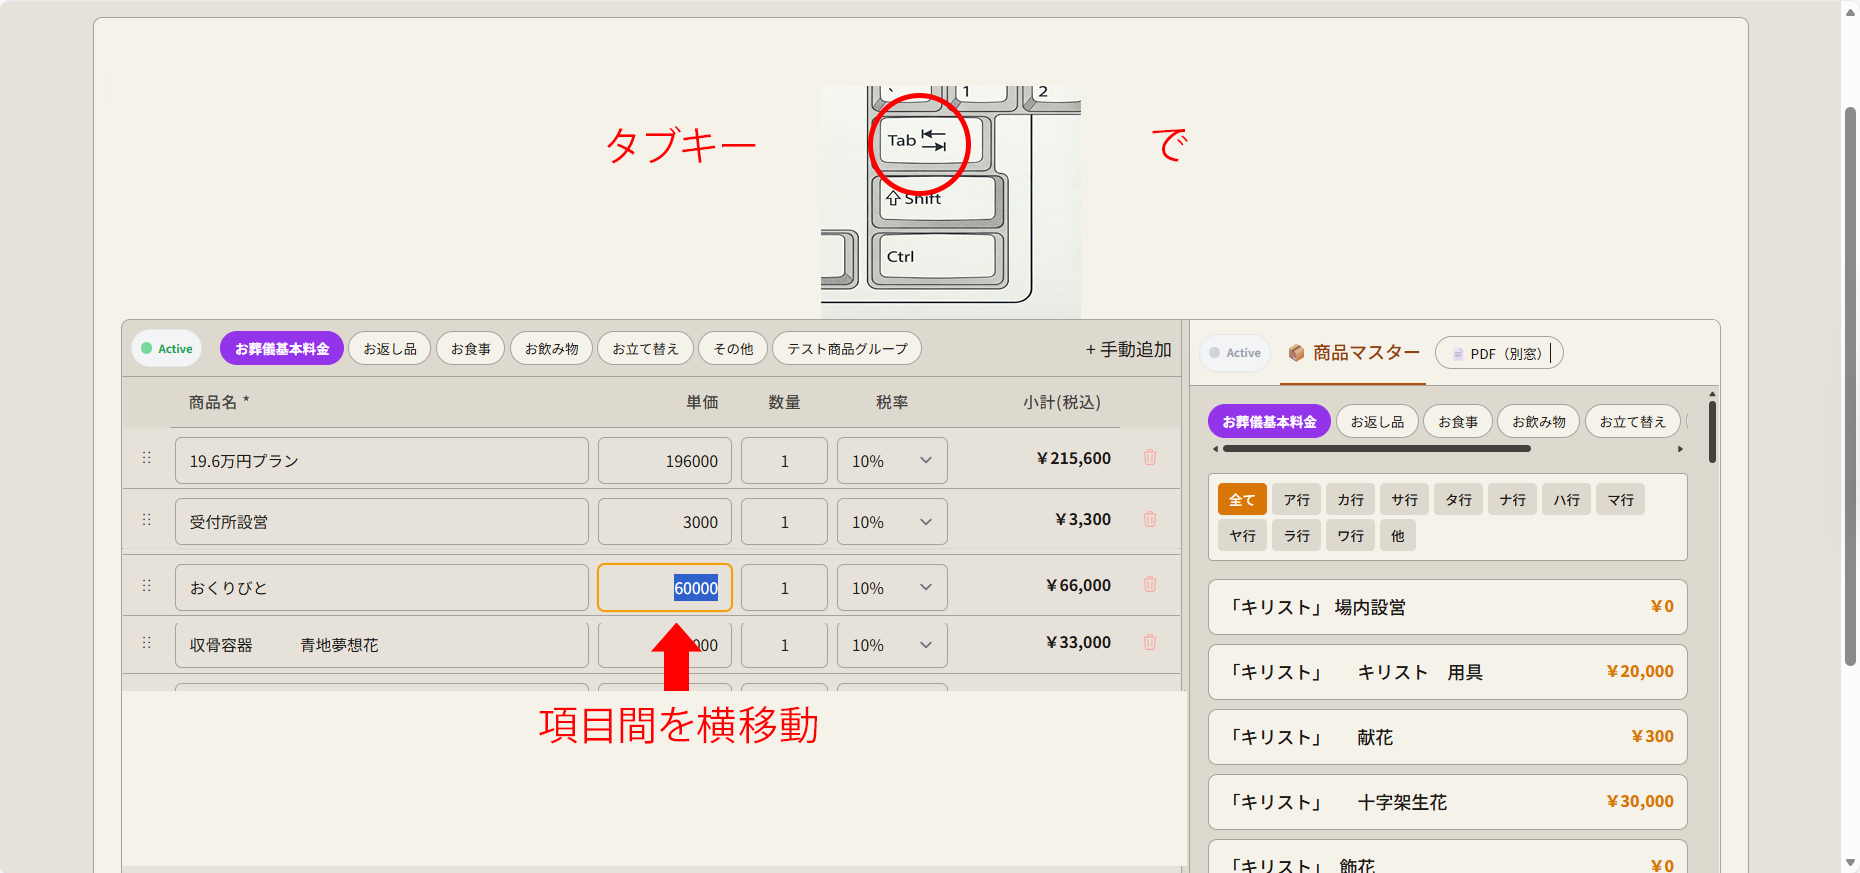The width and height of the screenshot is (1860, 873).
Task: Click the 数量 field of 受付所設営 row
Action: (x=784, y=522)
